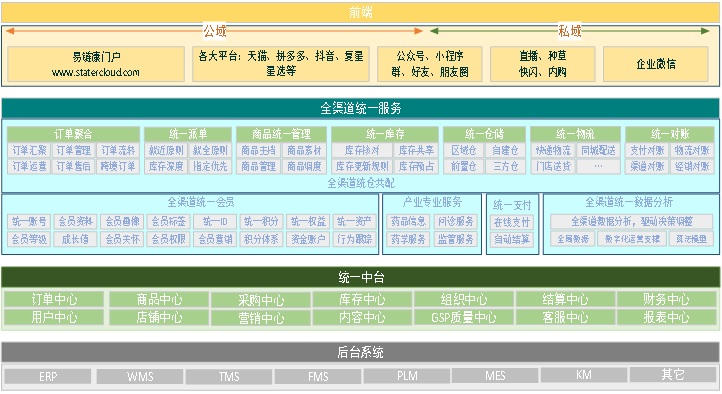Screen dimensions: 722x394
Task: Click the 成长值 cell
Action: point(76,239)
